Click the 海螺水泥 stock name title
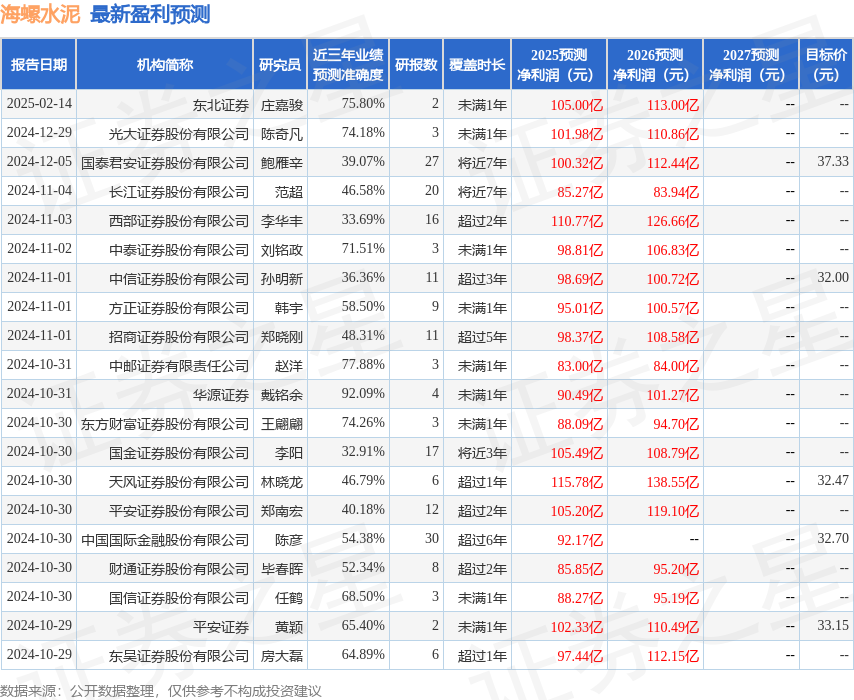This screenshot has height=700, width=854. (40, 15)
